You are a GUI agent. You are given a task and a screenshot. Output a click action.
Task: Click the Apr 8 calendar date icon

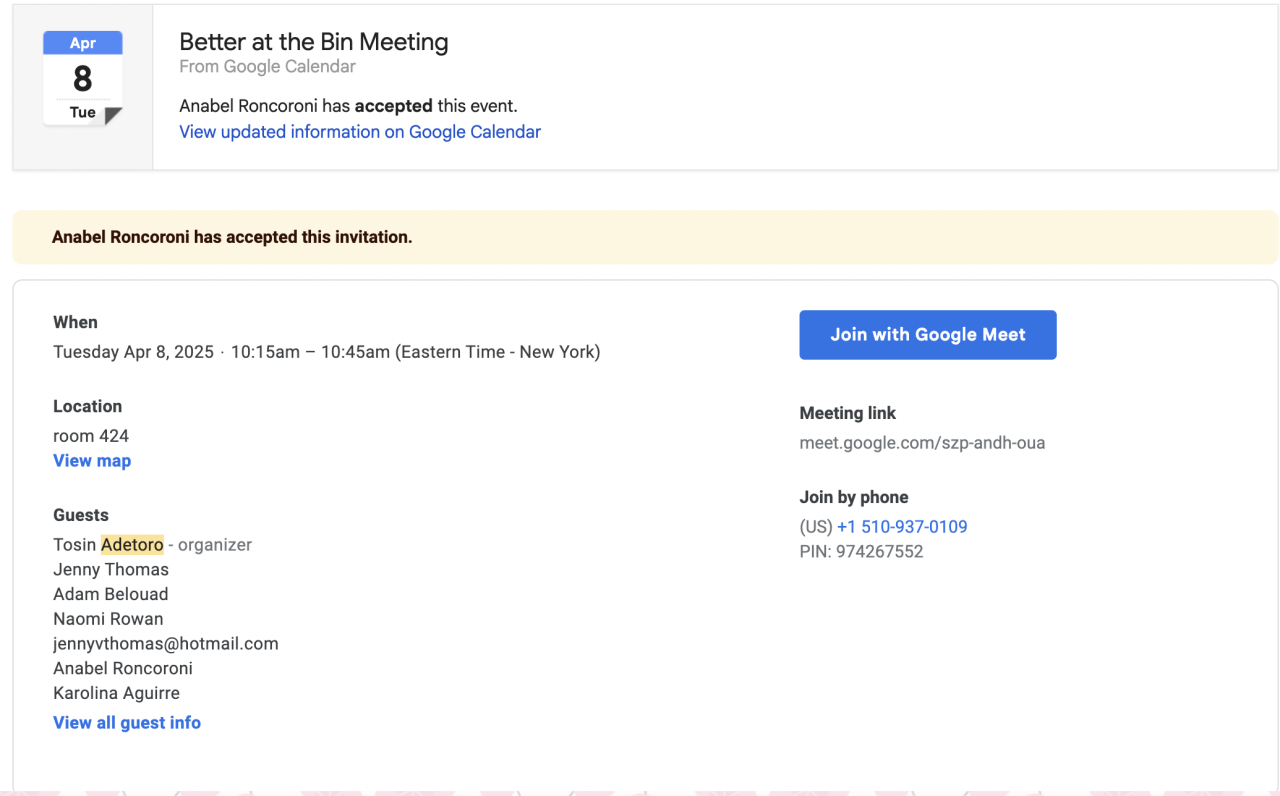click(x=82, y=78)
